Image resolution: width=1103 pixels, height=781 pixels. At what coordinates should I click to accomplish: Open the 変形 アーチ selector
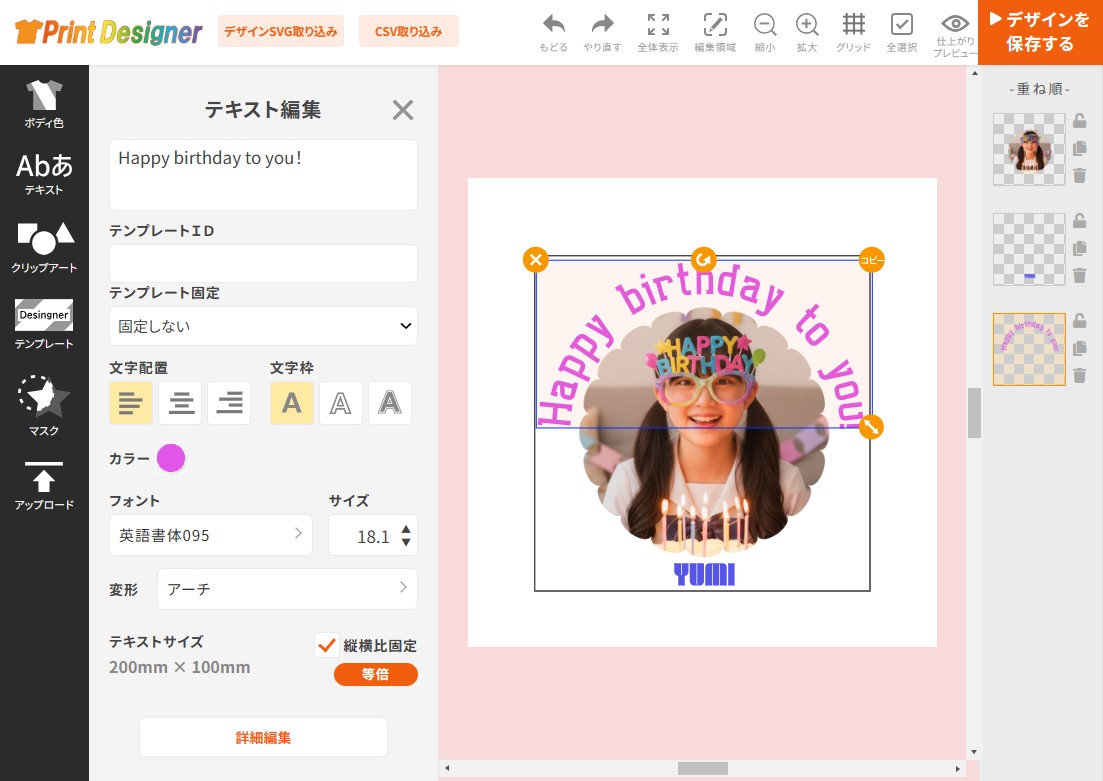[x=287, y=589]
